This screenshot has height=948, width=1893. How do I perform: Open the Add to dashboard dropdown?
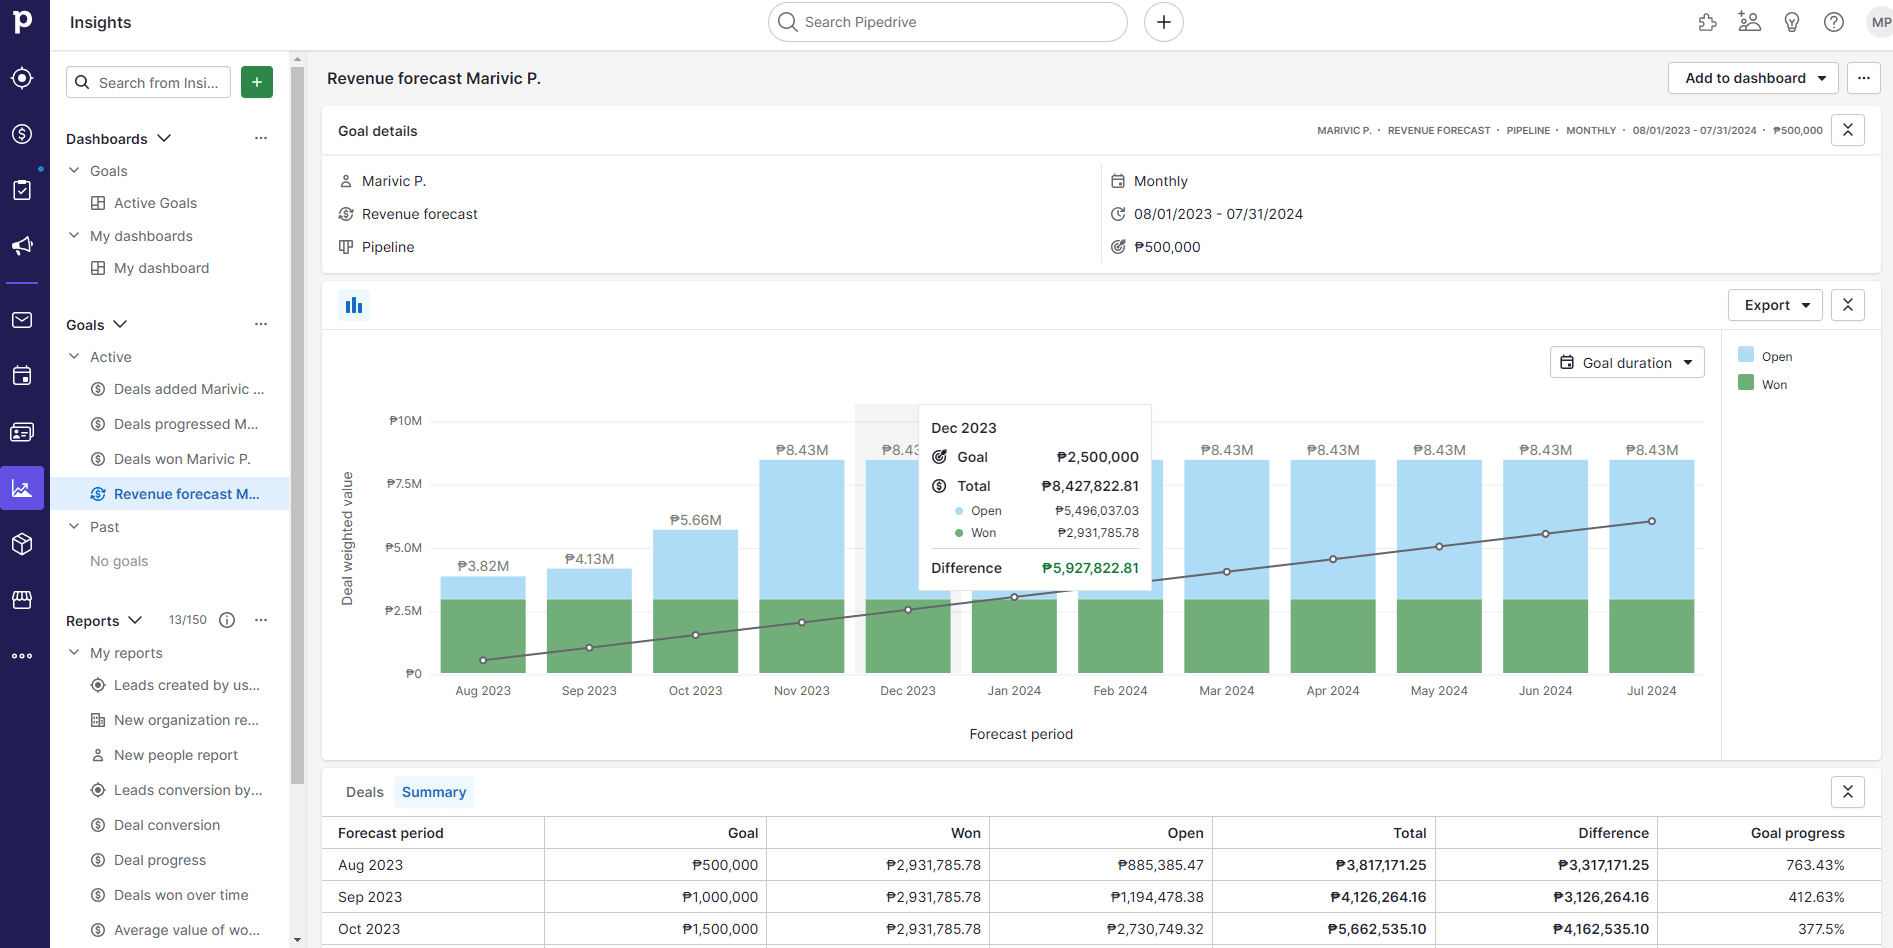pos(1753,78)
